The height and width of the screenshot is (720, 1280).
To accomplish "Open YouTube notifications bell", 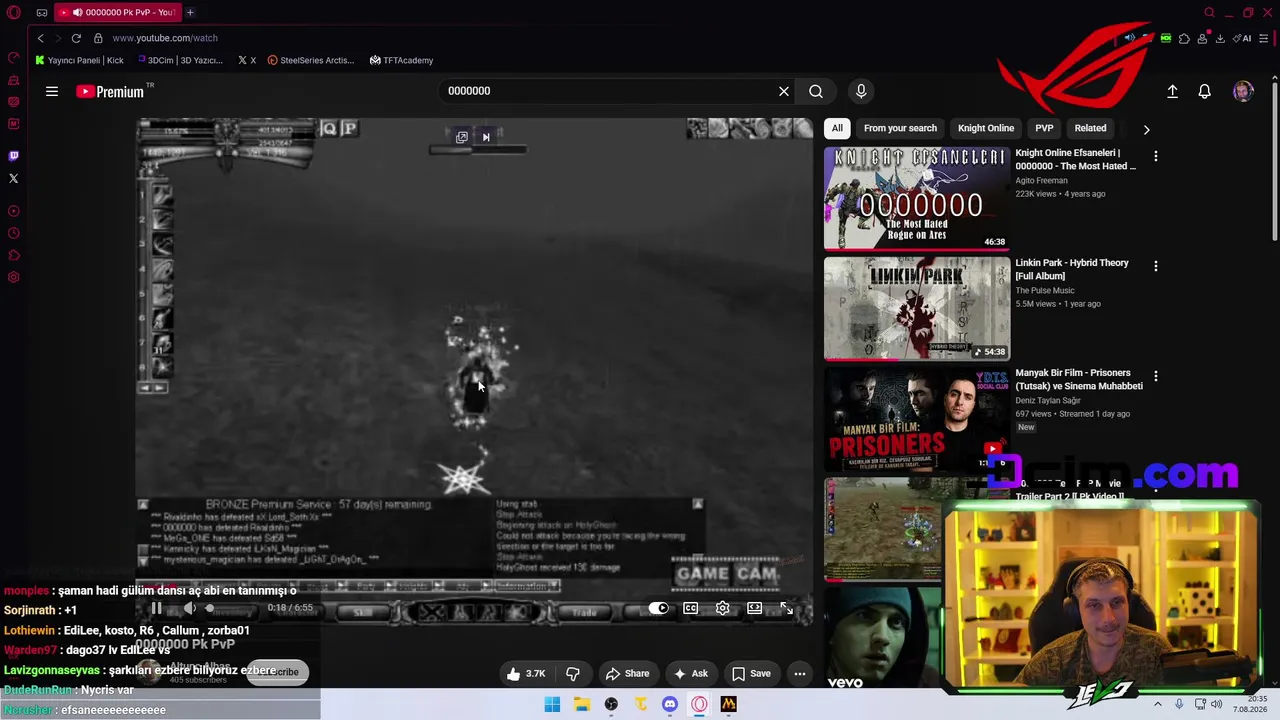I will 1205,91.
